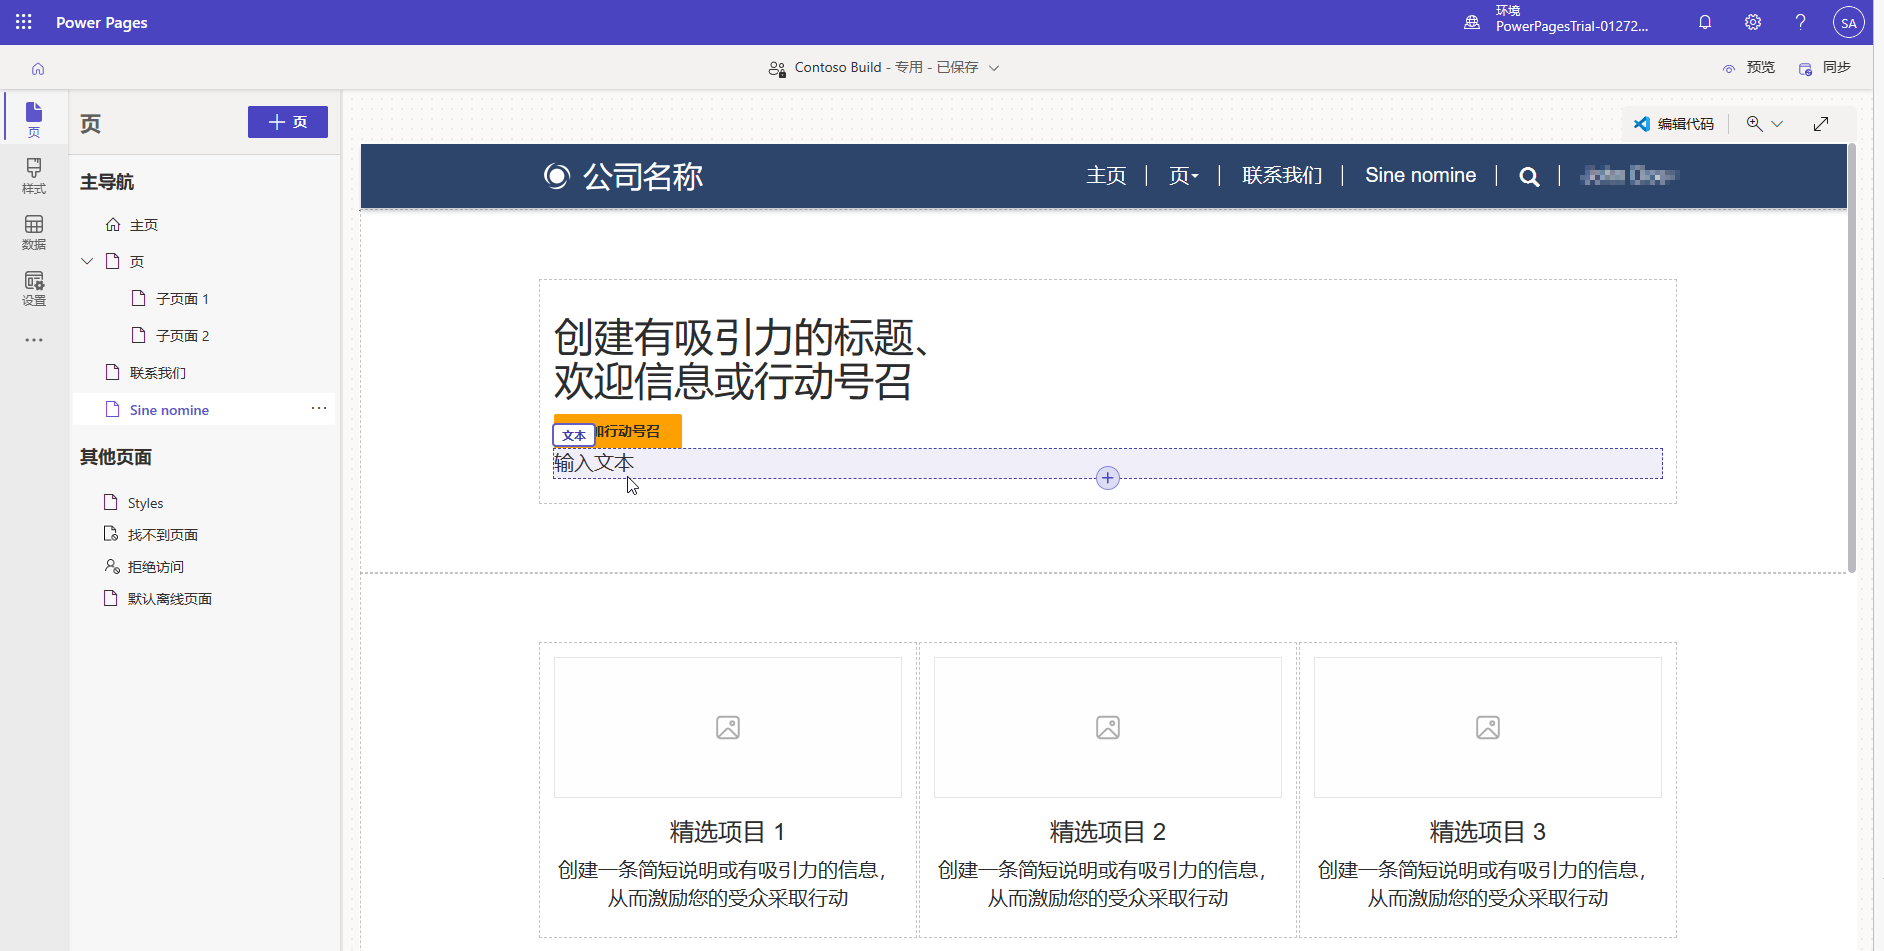
Task: Open the top-bar settings gear
Action: 1752,22
